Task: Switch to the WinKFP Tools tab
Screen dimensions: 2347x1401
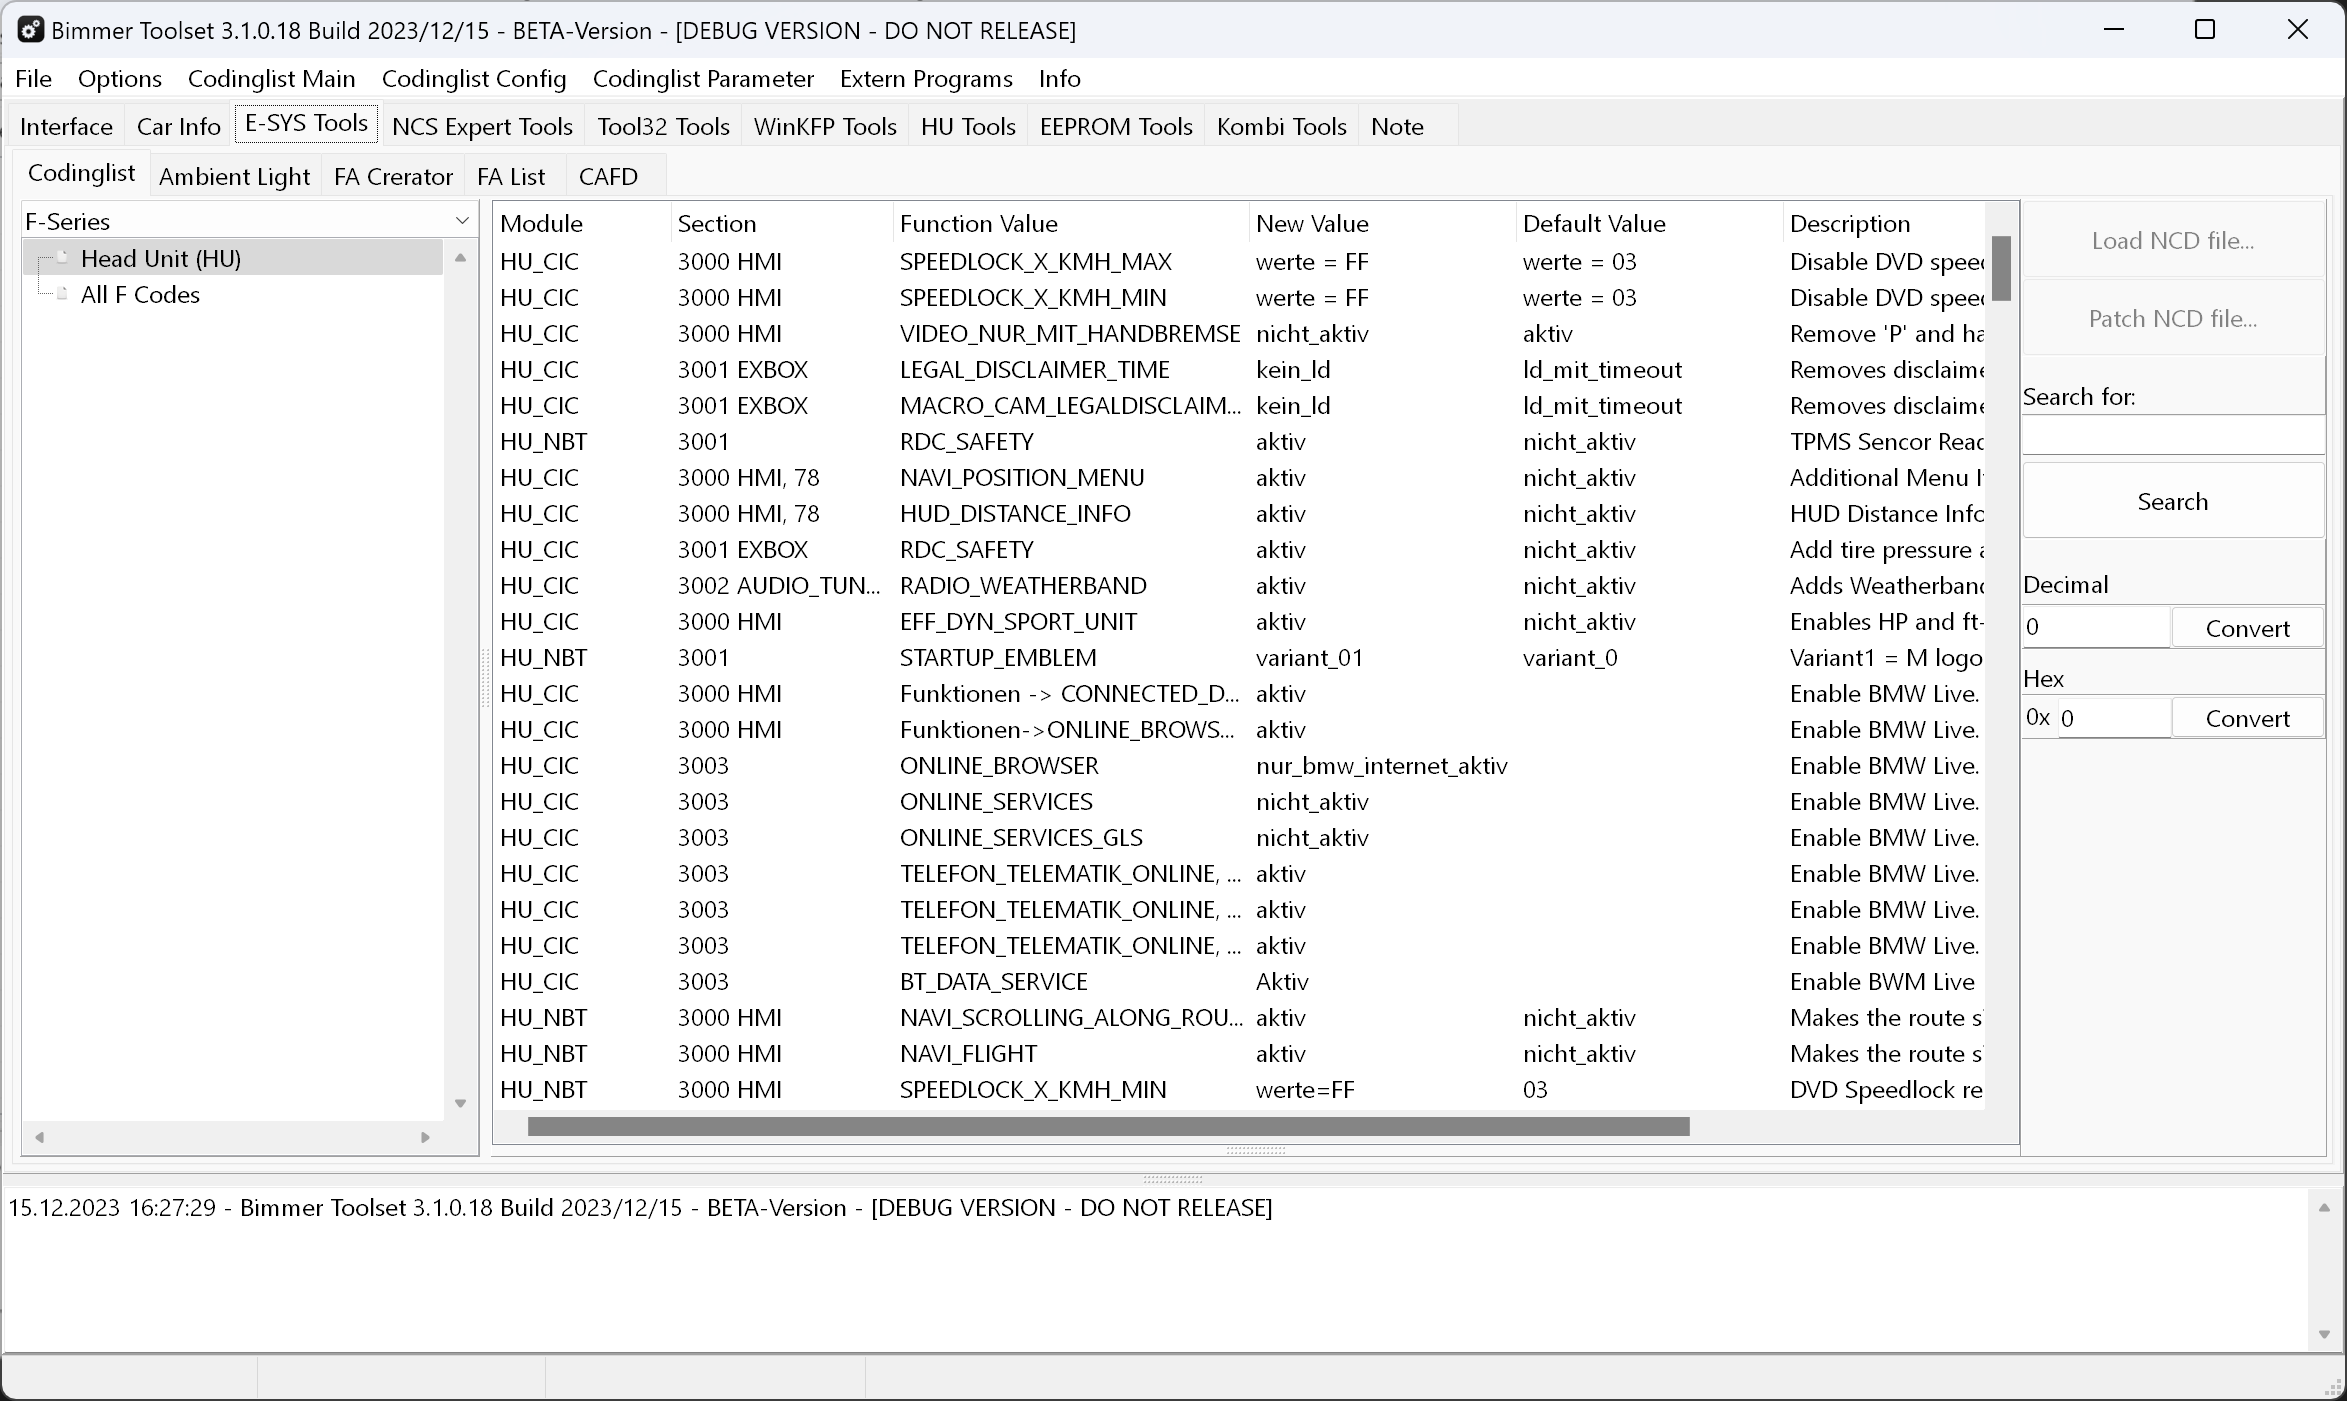Action: (x=825, y=126)
